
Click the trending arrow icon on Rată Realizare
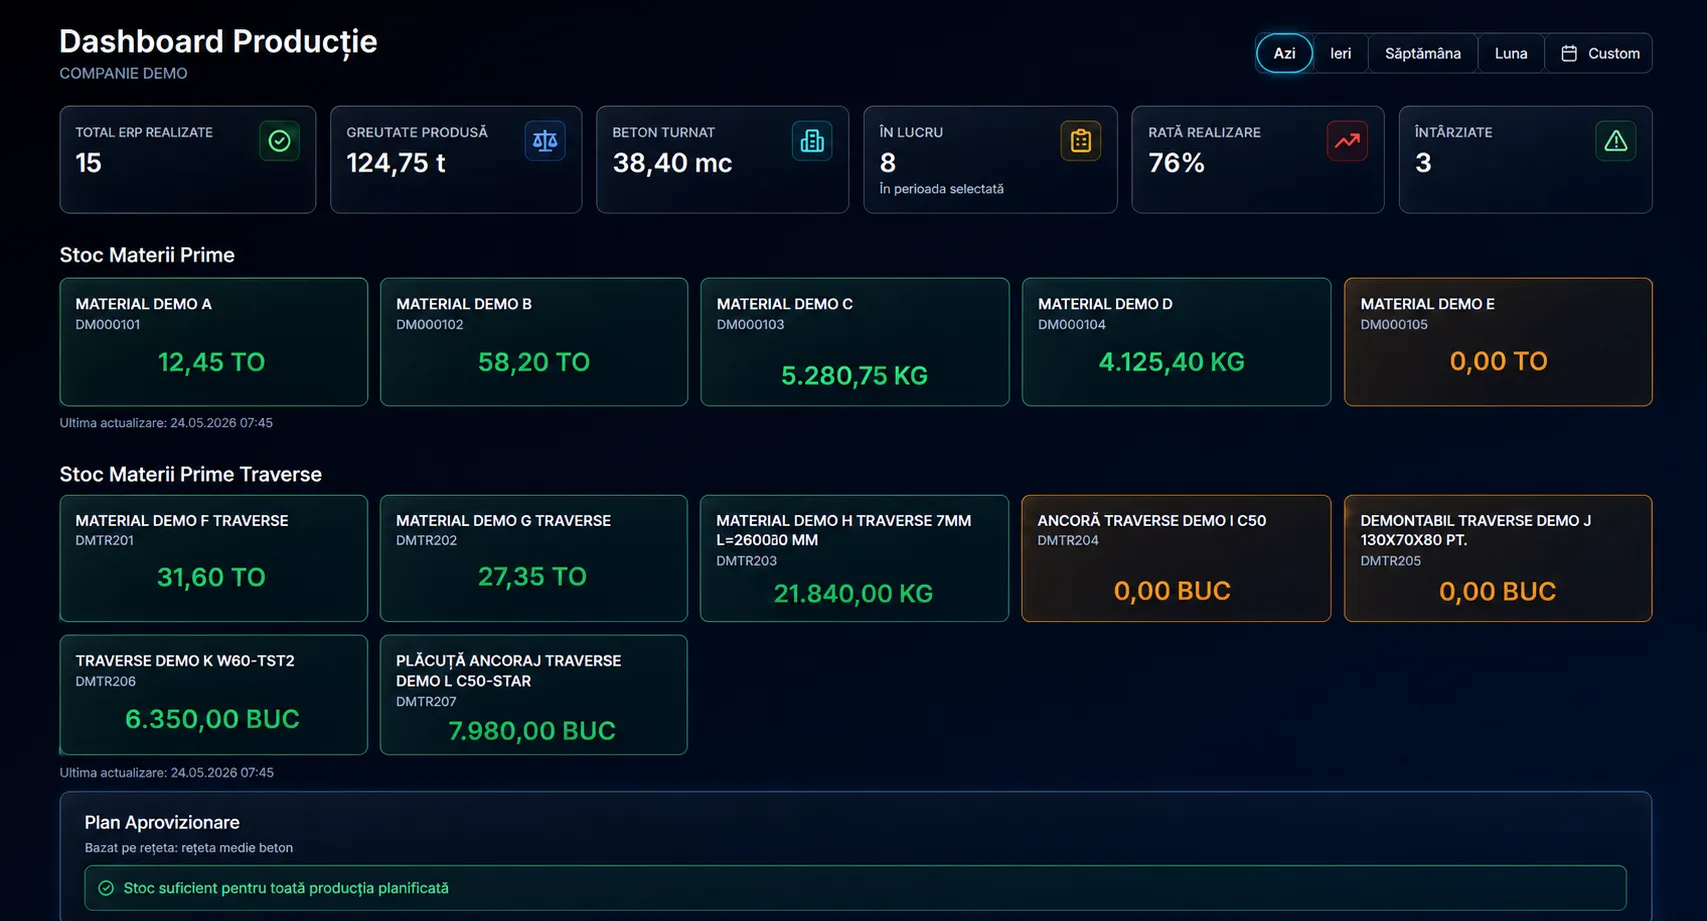(1347, 141)
